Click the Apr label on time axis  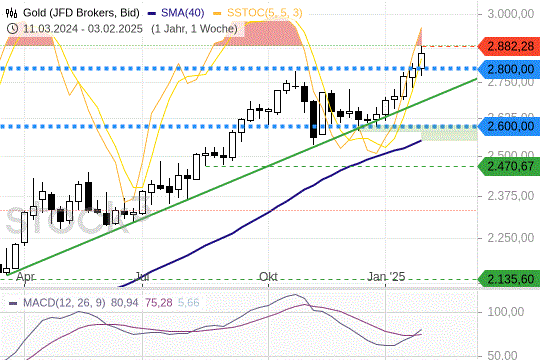coord(25,277)
